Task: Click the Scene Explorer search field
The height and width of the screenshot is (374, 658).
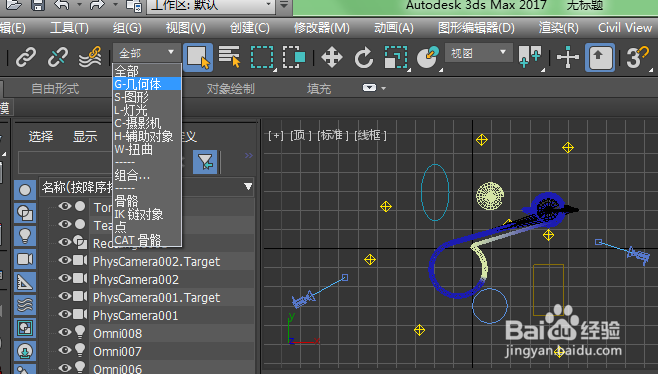Action: (x=65, y=162)
